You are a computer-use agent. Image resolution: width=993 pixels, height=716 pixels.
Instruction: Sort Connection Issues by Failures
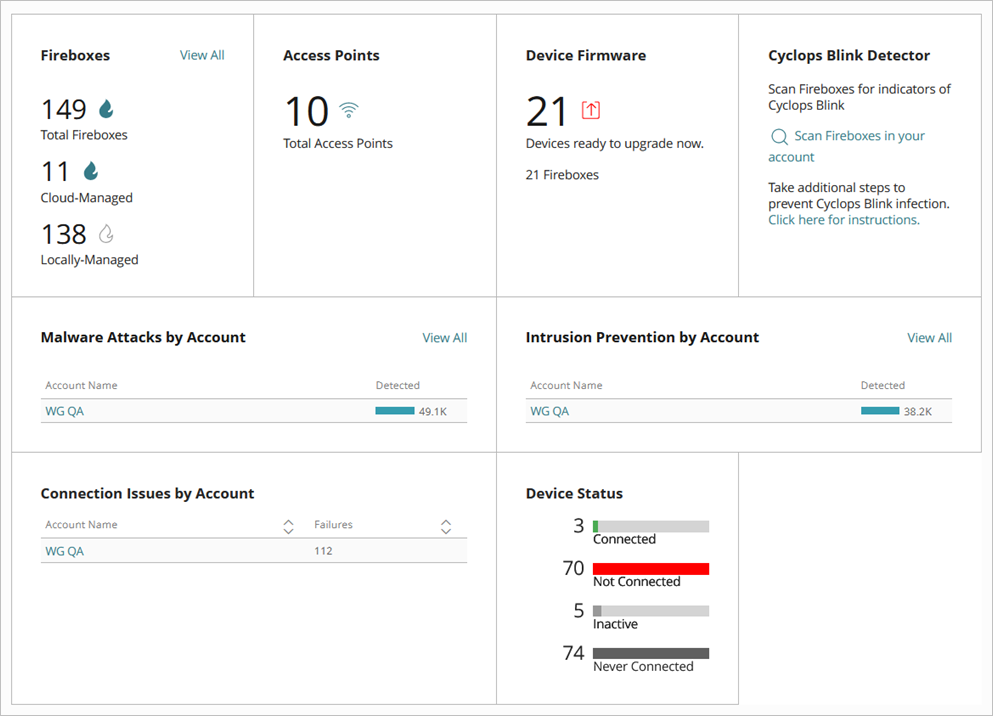tap(445, 524)
